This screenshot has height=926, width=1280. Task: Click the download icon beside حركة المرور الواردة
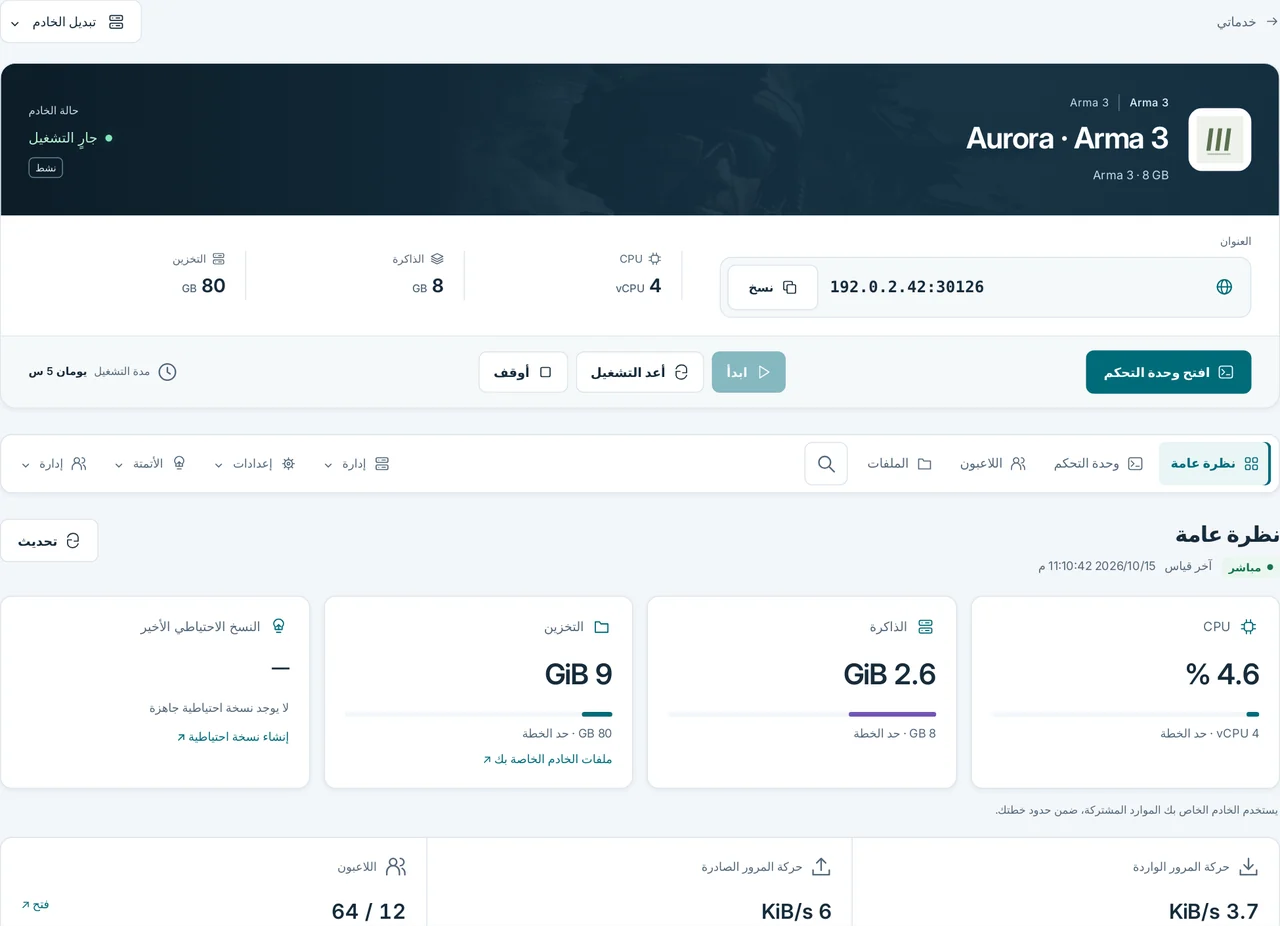click(x=1248, y=867)
